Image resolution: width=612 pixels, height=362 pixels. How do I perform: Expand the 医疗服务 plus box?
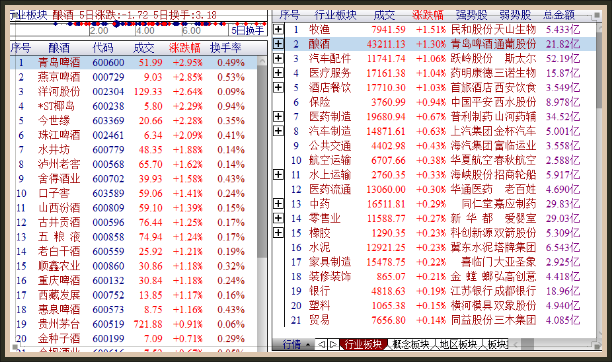pyautogui.click(x=278, y=73)
